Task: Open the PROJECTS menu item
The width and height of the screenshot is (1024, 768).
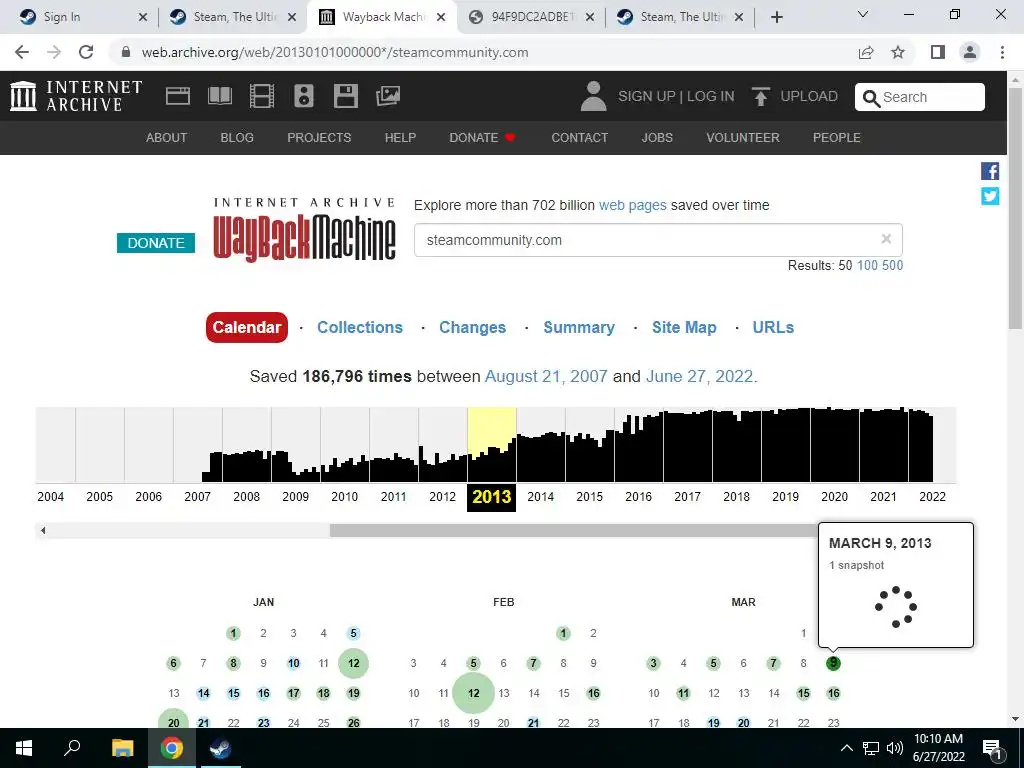Action: tap(319, 138)
